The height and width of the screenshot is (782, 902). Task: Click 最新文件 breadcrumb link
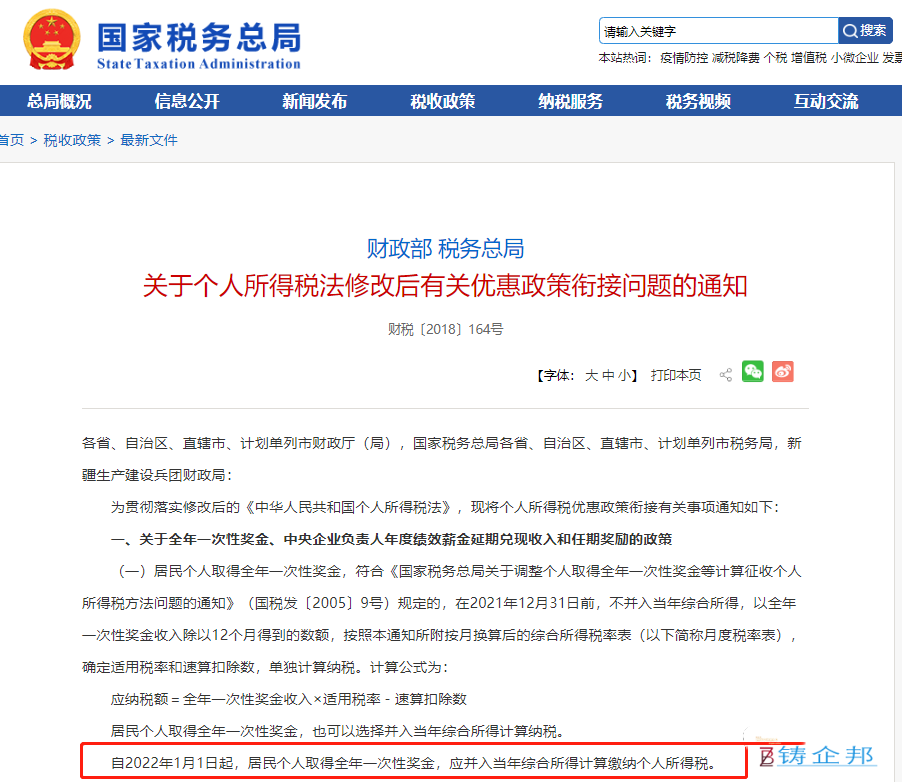click(x=148, y=140)
